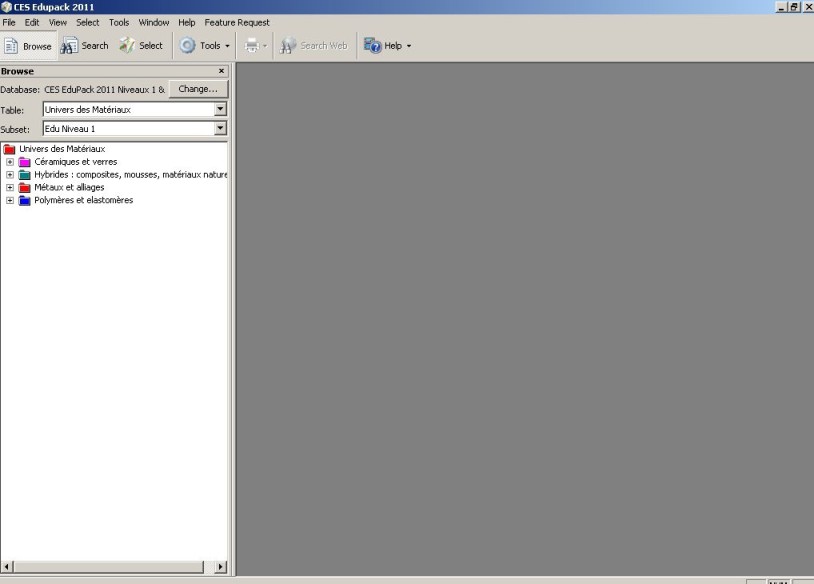Screen dimensions: 814x584
Task: Click the Change... database button
Action: click(198, 89)
